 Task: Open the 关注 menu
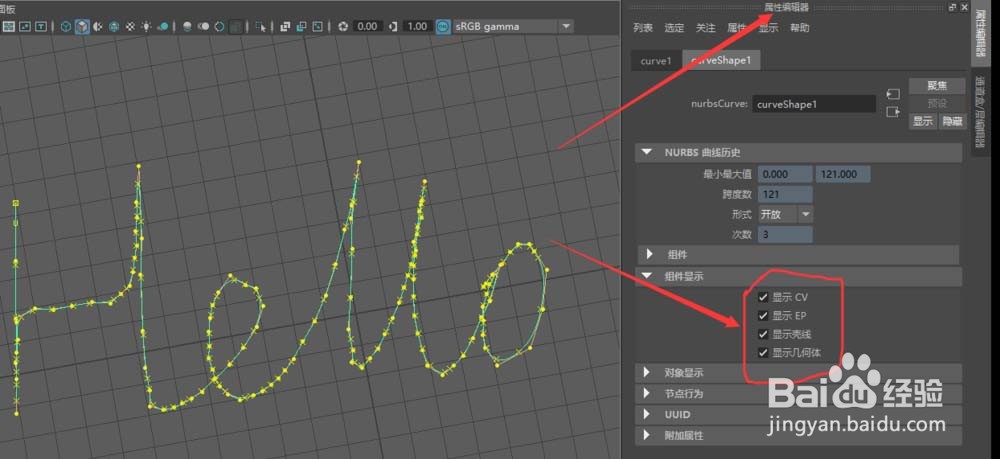(x=705, y=28)
